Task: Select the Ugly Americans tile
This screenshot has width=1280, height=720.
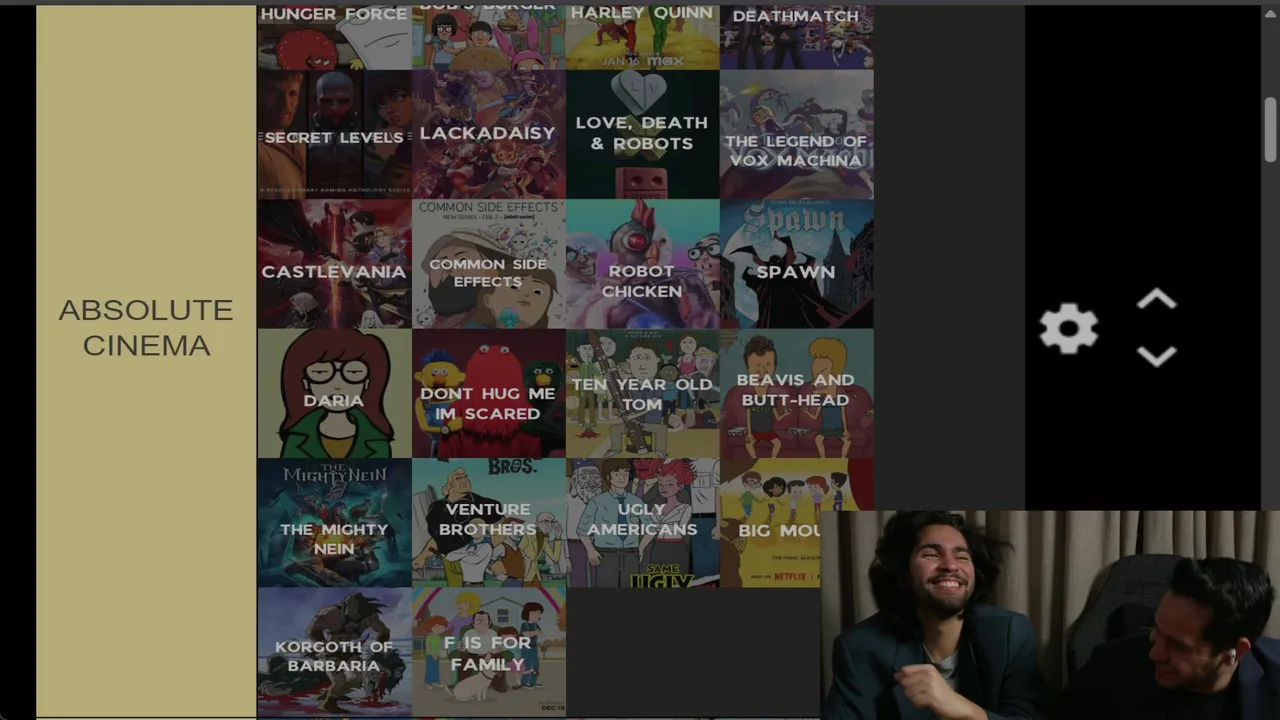Action: tap(642, 522)
